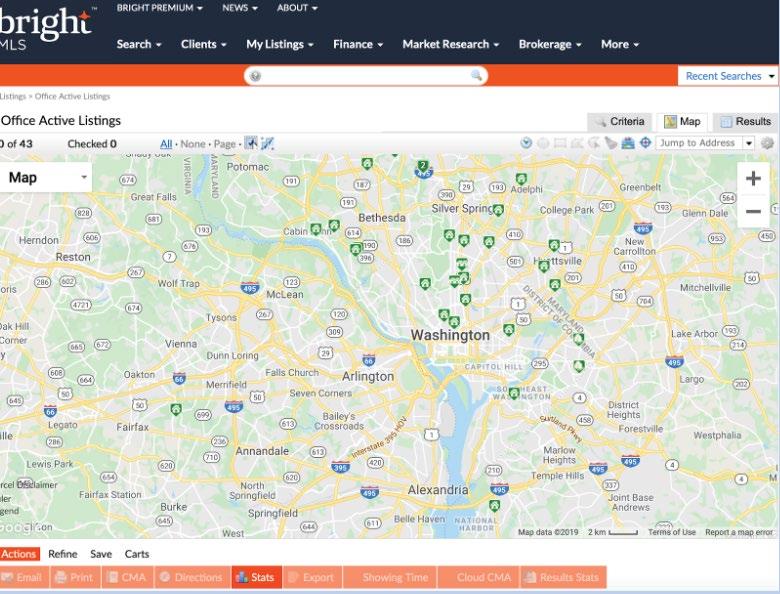This screenshot has height=594, width=780.
Task: Click the listing marker numbered 2
Action: click(x=423, y=166)
